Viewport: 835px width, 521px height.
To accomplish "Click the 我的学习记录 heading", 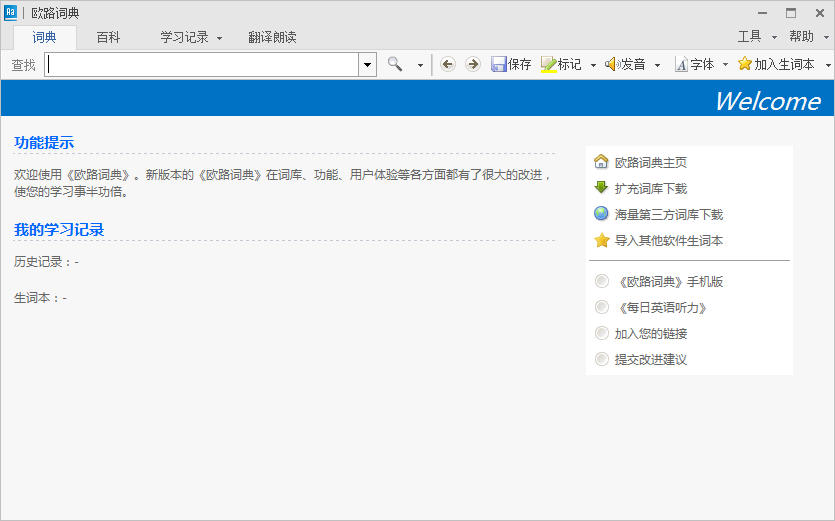I will click(x=59, y=230).
